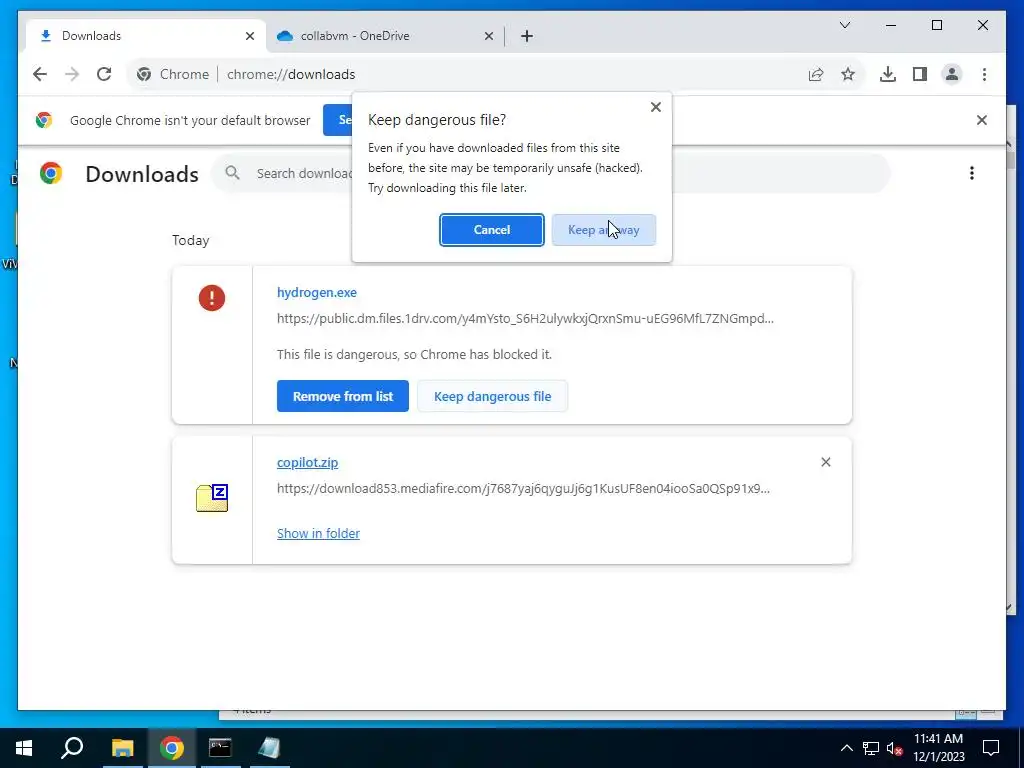This screenshot has height=768, width=1024.
Task: Switch to the collabvm - OneDrive tab
Action: click(384, 36)
